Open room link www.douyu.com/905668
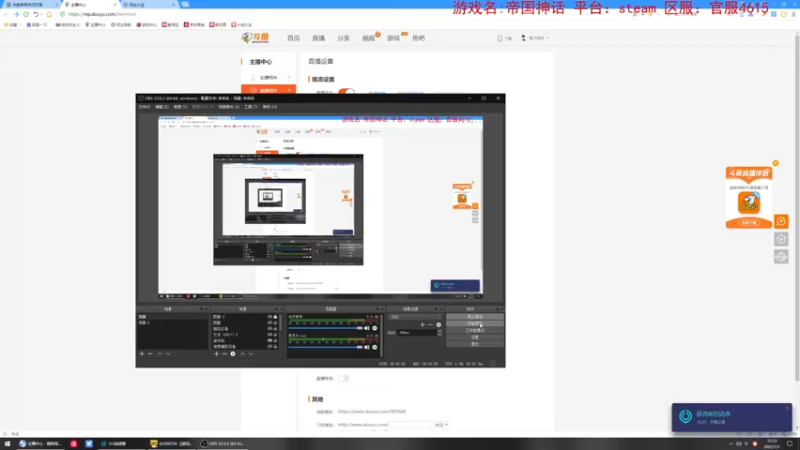The width and height of the screenshot is (800, 450). [372, 411]
